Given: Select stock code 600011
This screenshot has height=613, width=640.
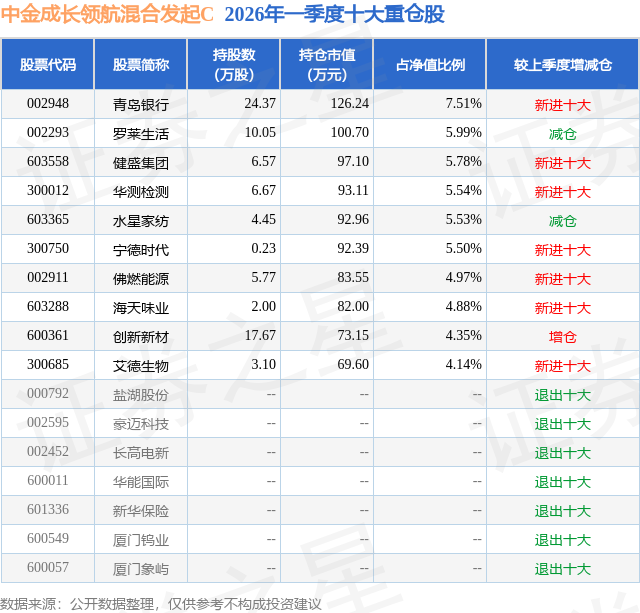Looking at the screenshot, I should pyautogui.click(x=48, y=480).
